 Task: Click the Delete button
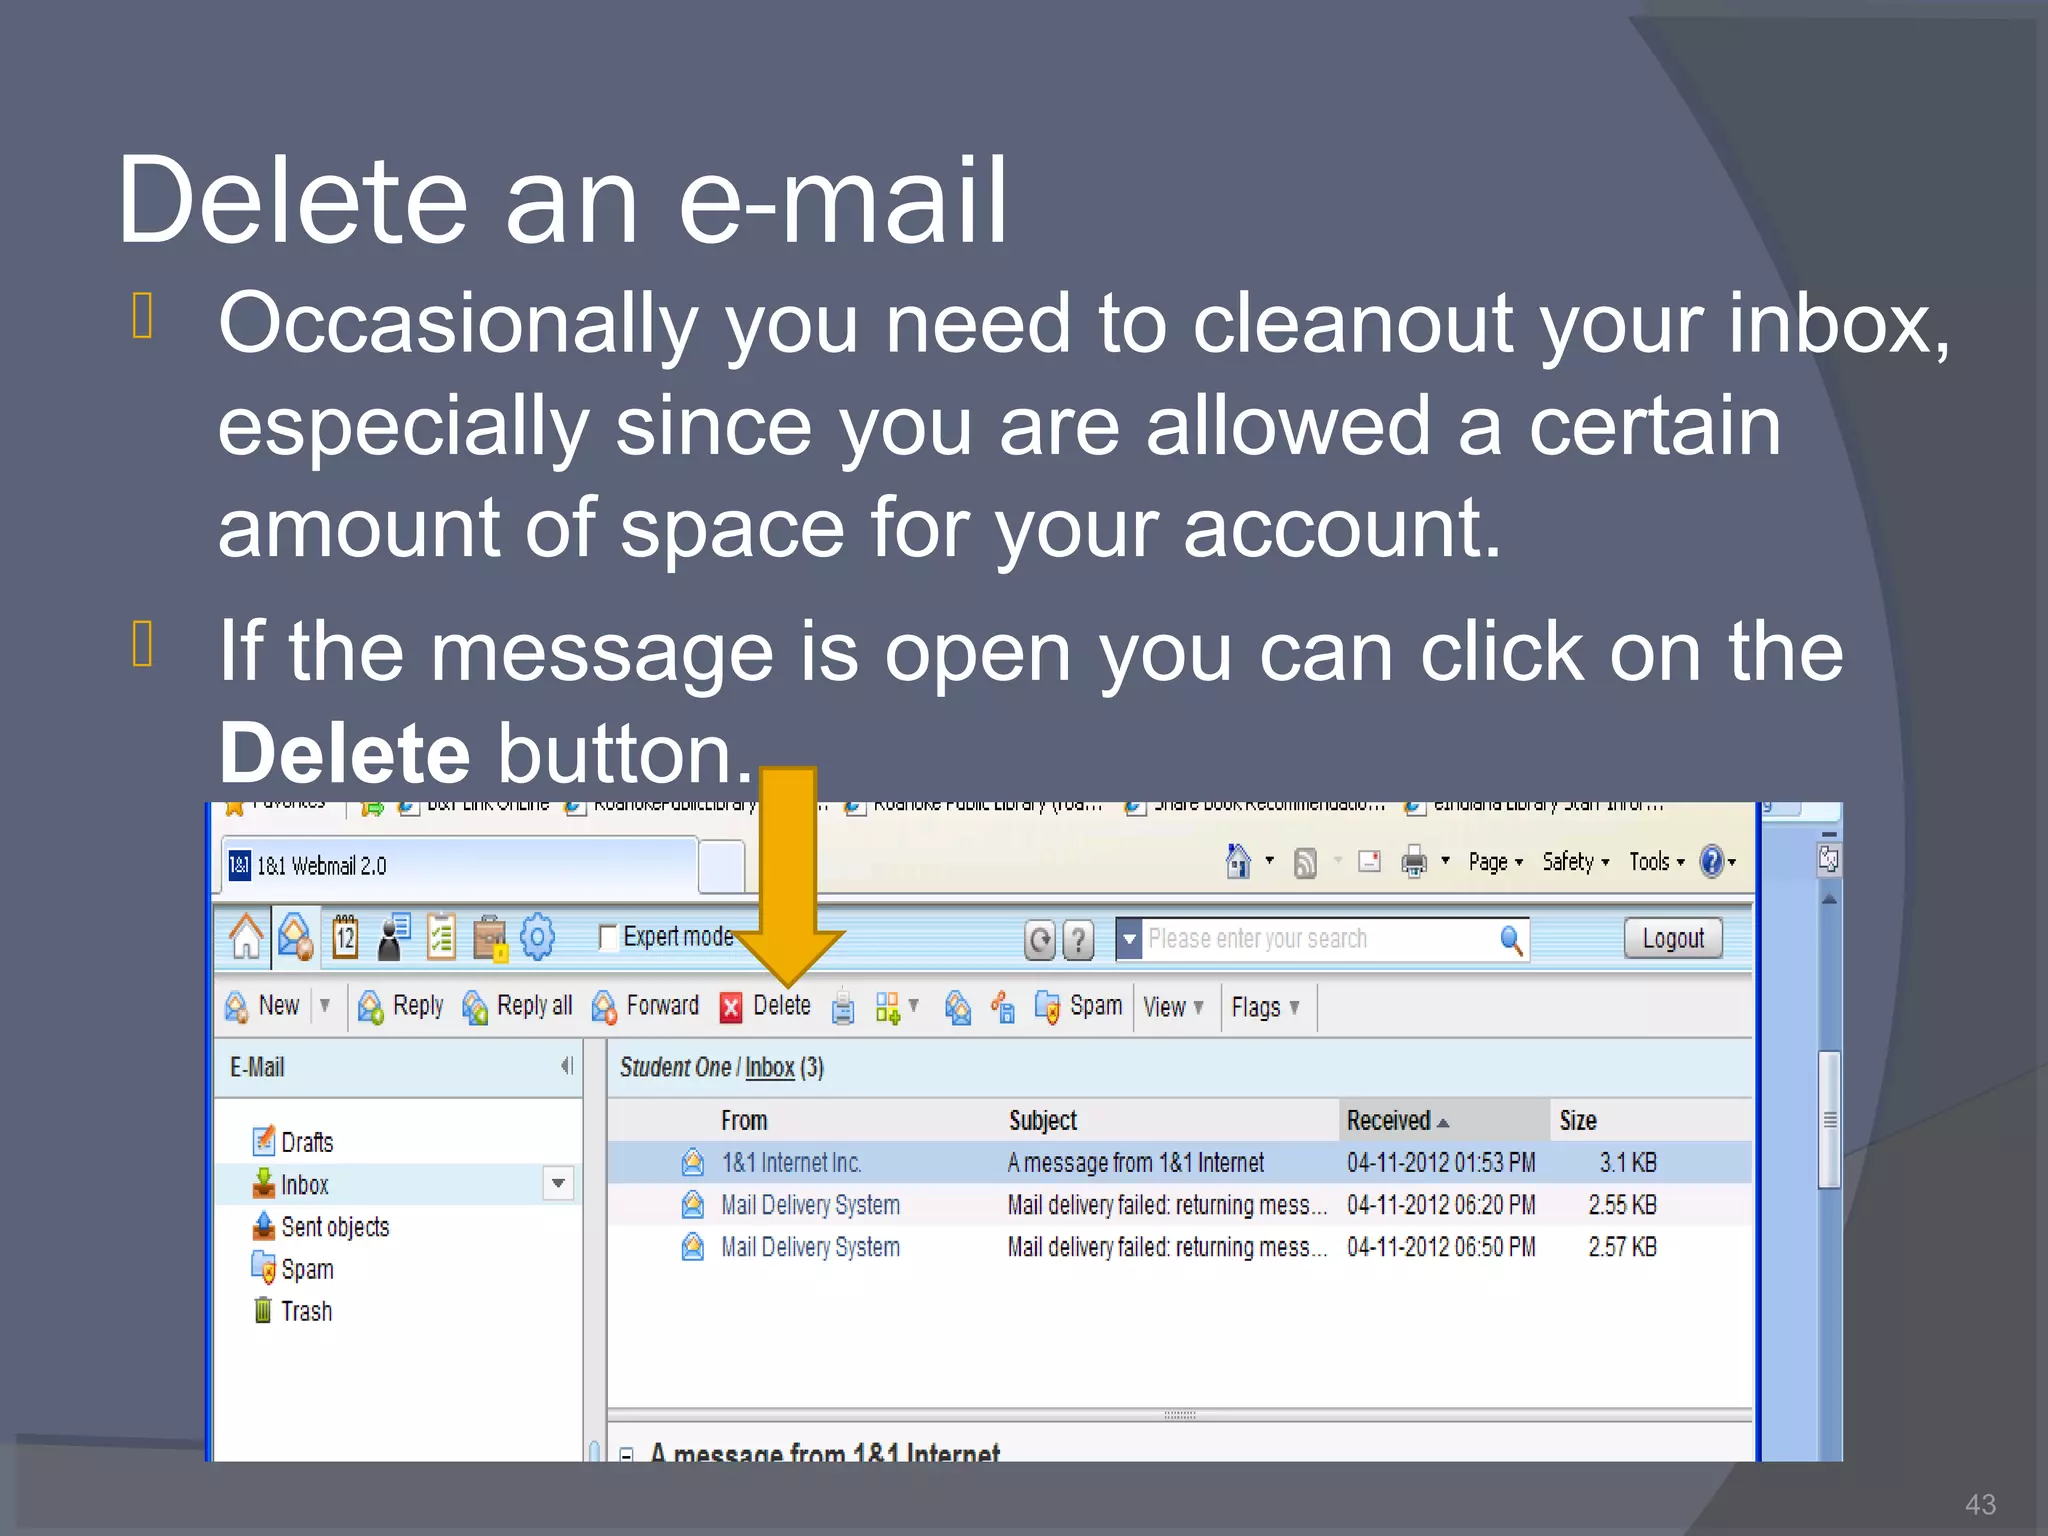(x=765, y=1006)
